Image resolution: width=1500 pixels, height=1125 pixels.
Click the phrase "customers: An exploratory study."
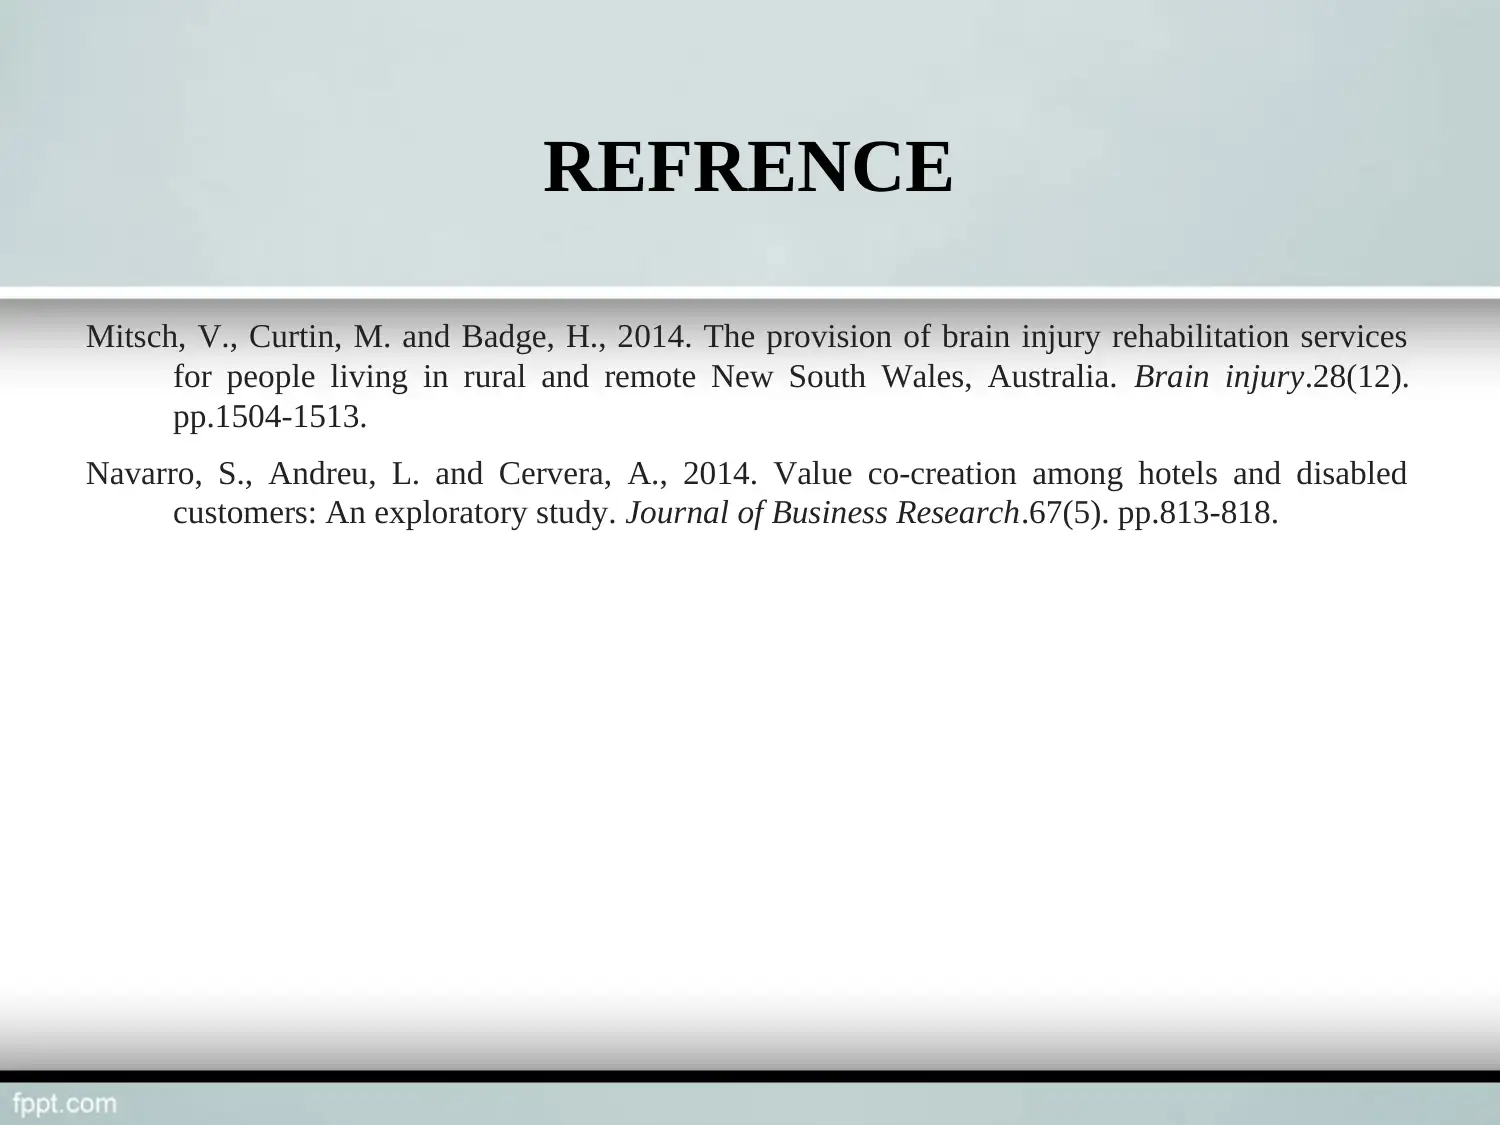[394, 513]
